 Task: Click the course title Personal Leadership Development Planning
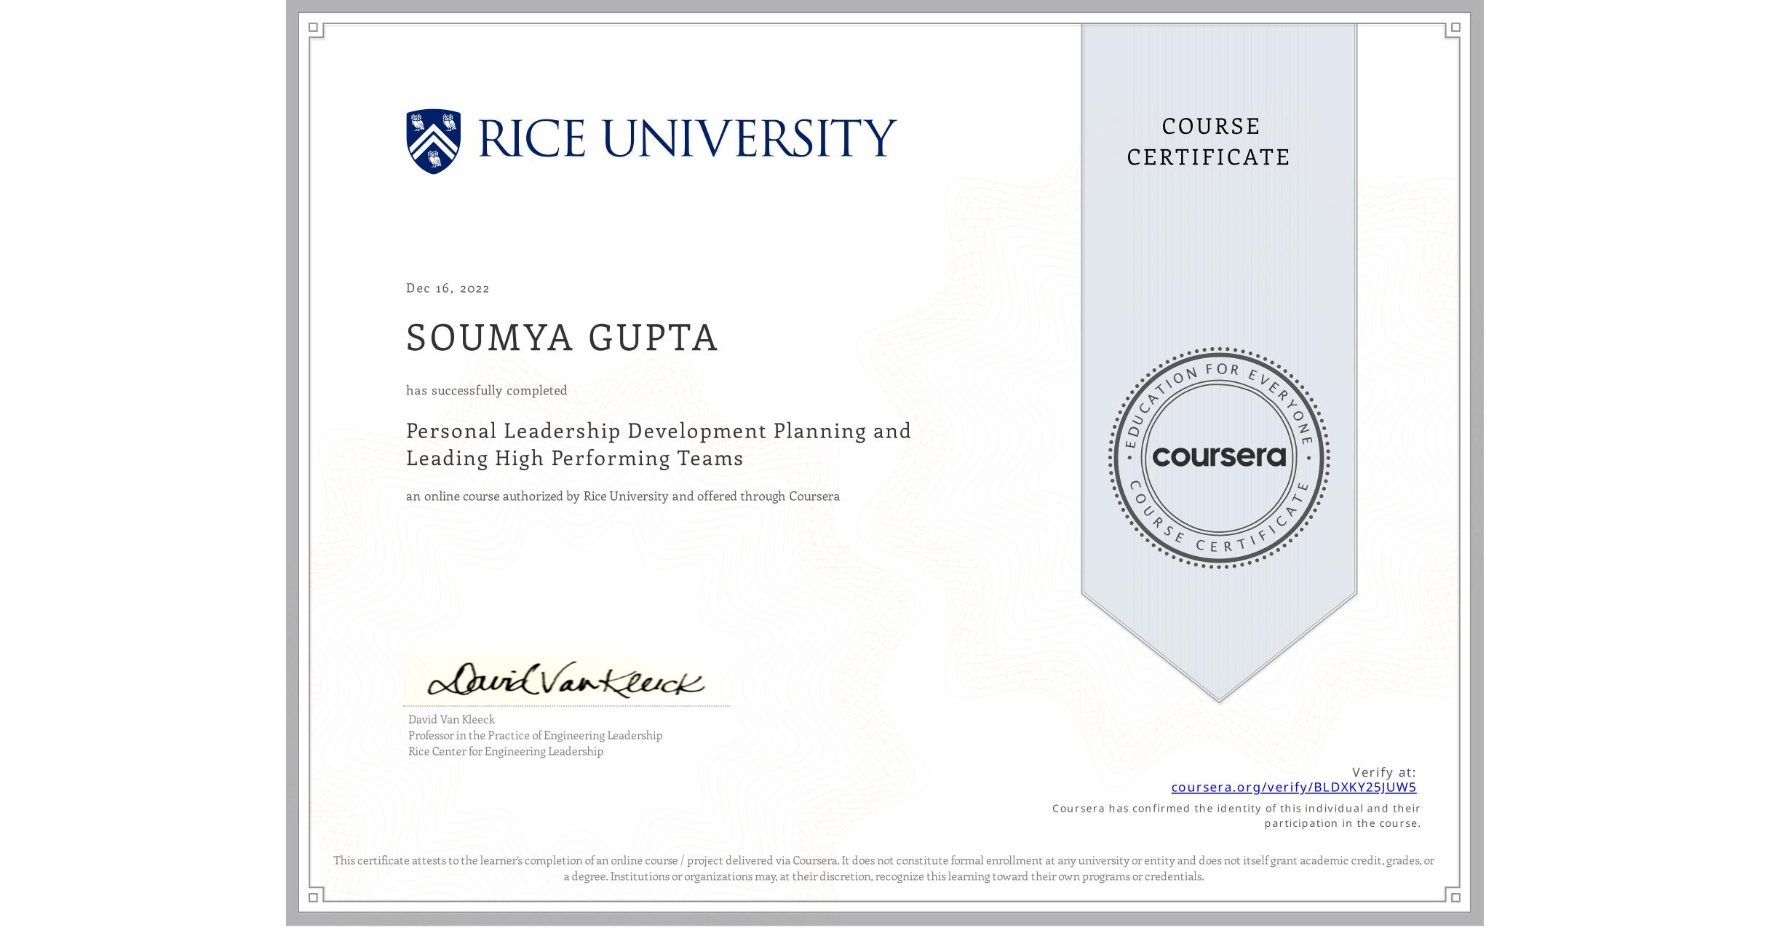[658, 431]
